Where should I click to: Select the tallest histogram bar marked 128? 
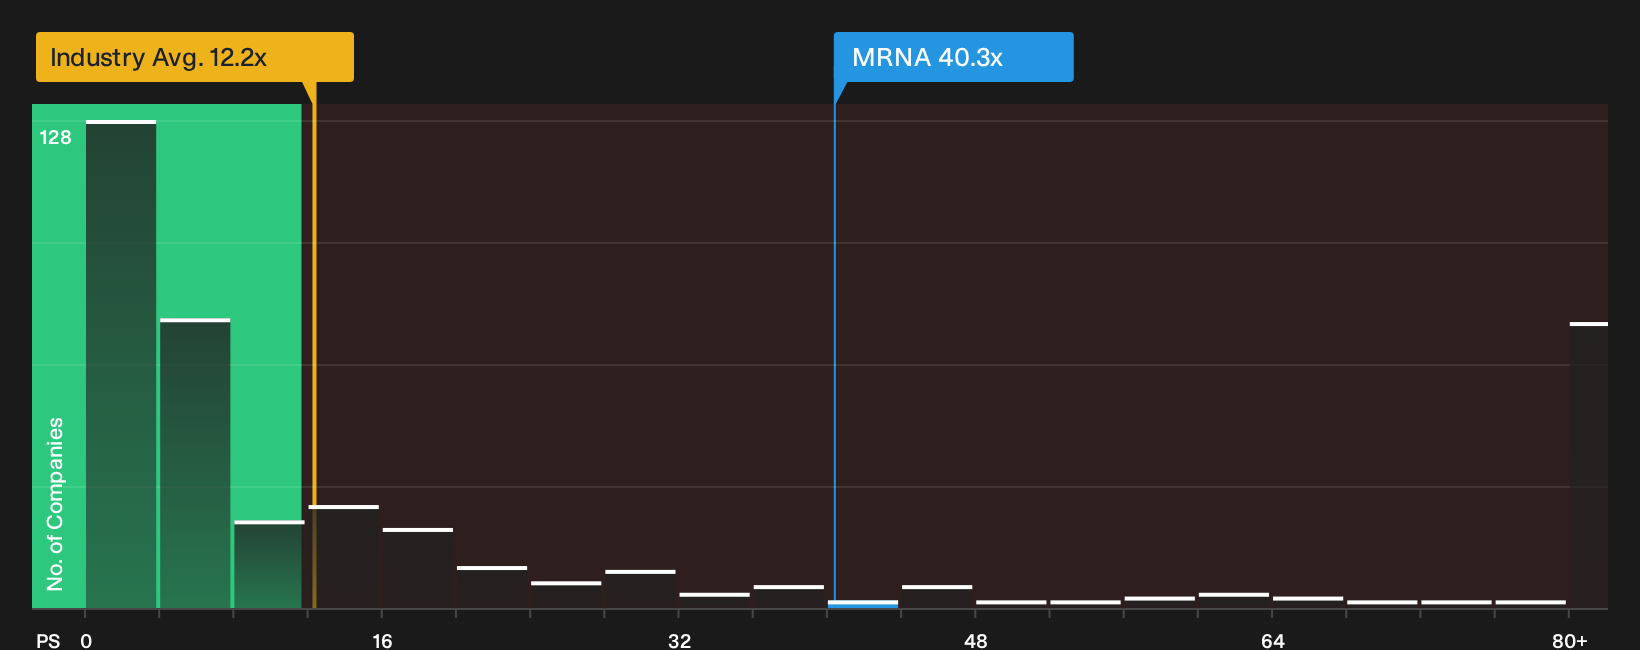click(x=121, y=364)
